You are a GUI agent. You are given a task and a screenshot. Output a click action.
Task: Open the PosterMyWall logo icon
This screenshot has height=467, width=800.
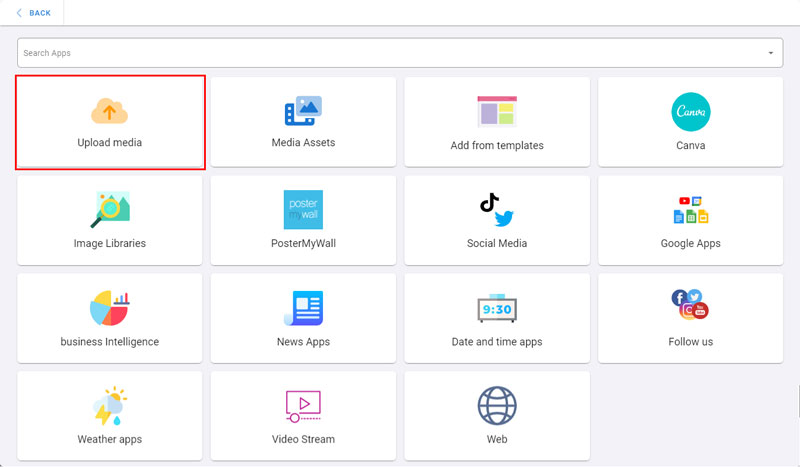(x=303, y=209)
